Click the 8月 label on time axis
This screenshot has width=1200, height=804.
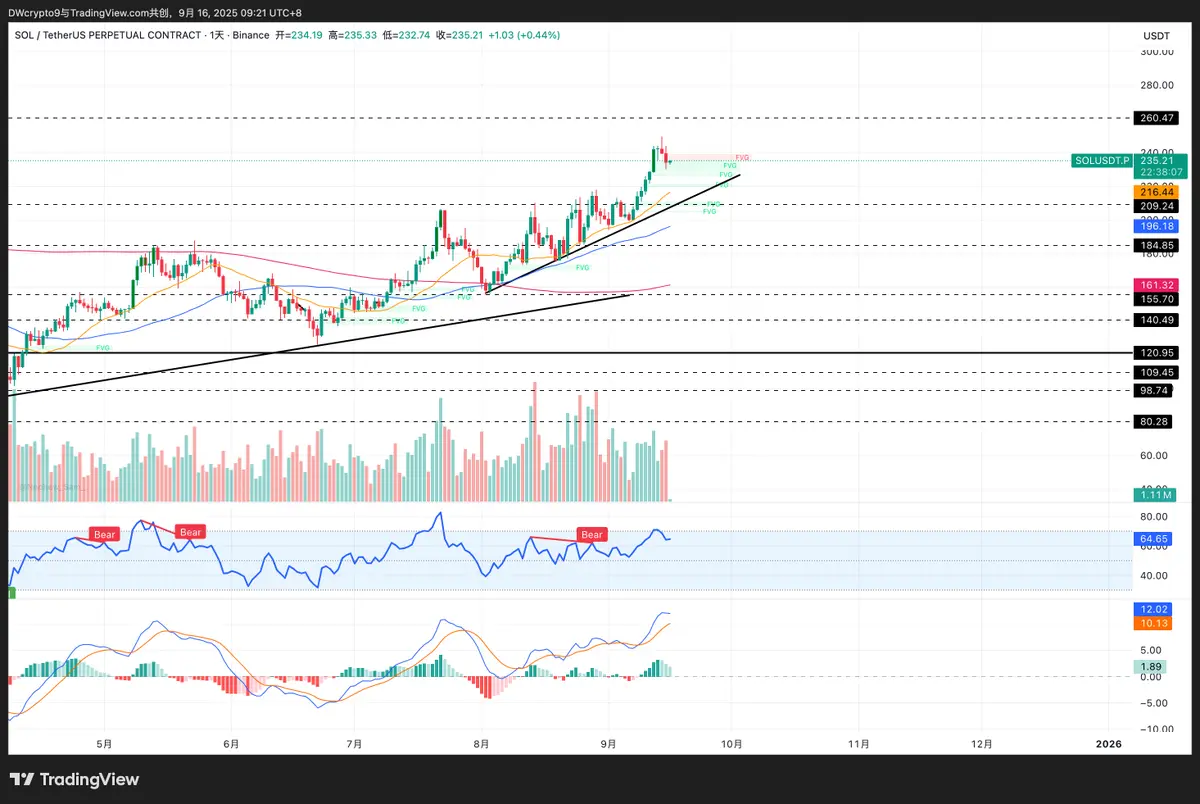click(x=482, y=744)
